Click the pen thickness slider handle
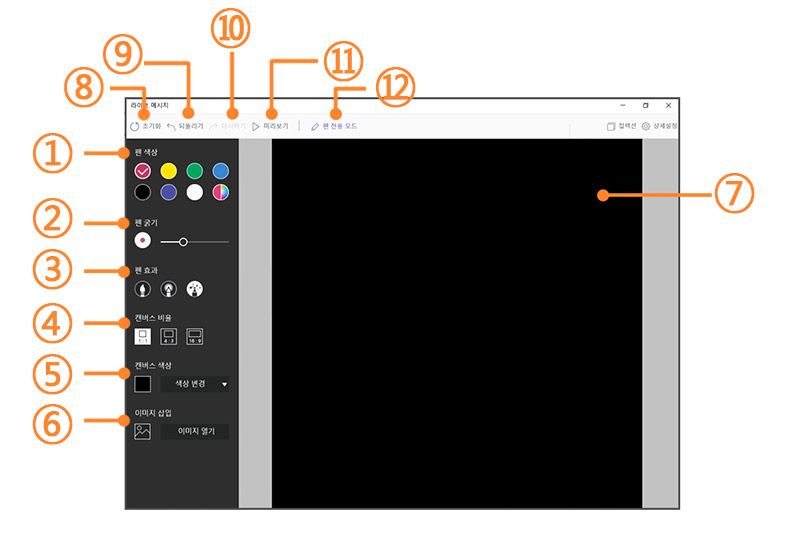This screenshot has width=800, height=540. pyautogui.click(x=183, y=241)
